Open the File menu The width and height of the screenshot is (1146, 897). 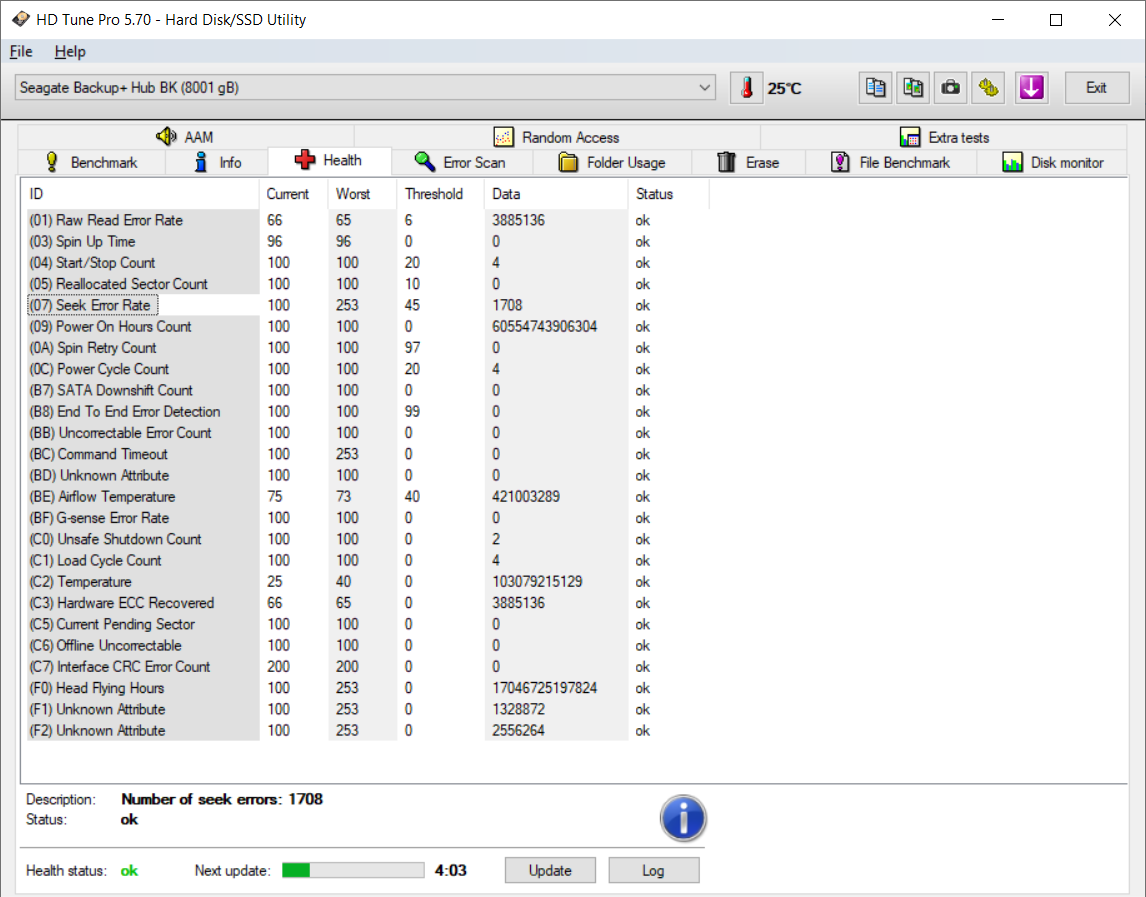(20, 51)
